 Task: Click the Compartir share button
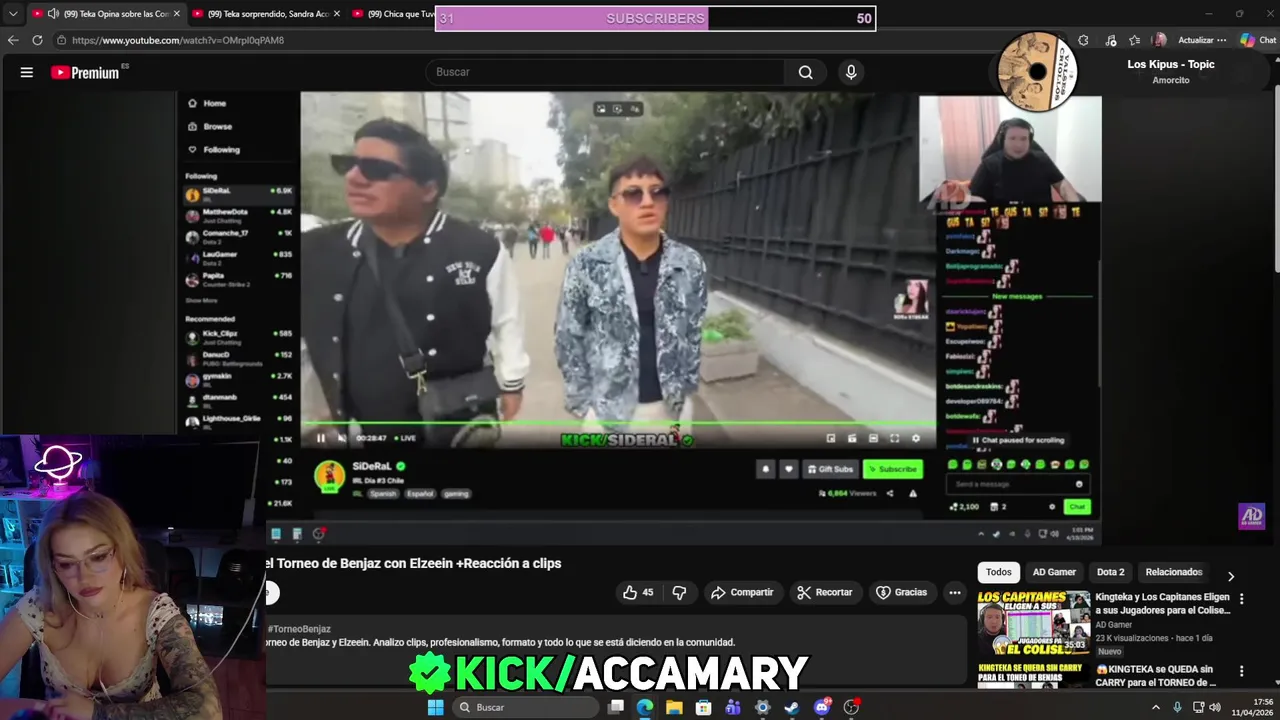click(742, 592)
